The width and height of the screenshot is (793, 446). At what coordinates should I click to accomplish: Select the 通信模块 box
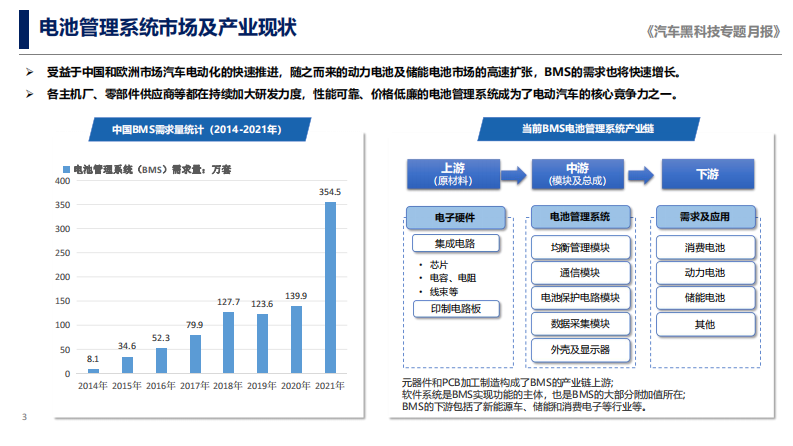[581, 273]
